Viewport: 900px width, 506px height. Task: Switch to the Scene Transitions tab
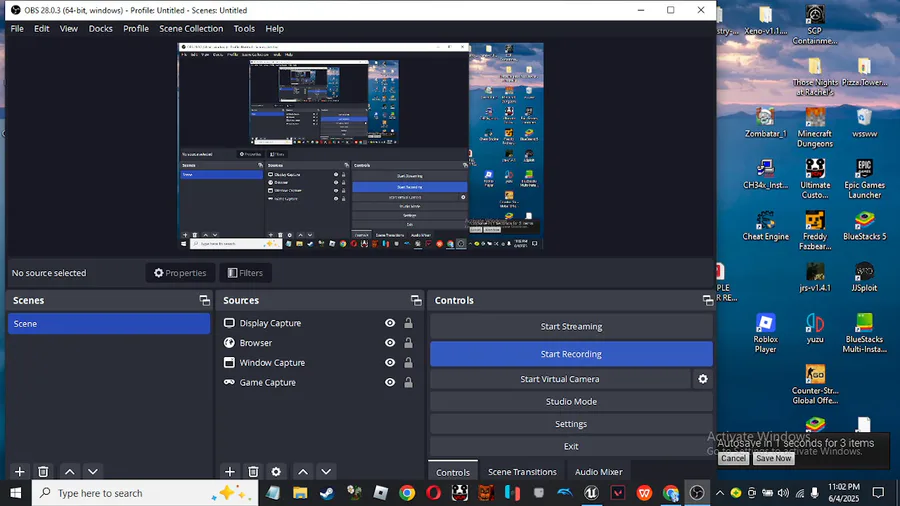522,472
